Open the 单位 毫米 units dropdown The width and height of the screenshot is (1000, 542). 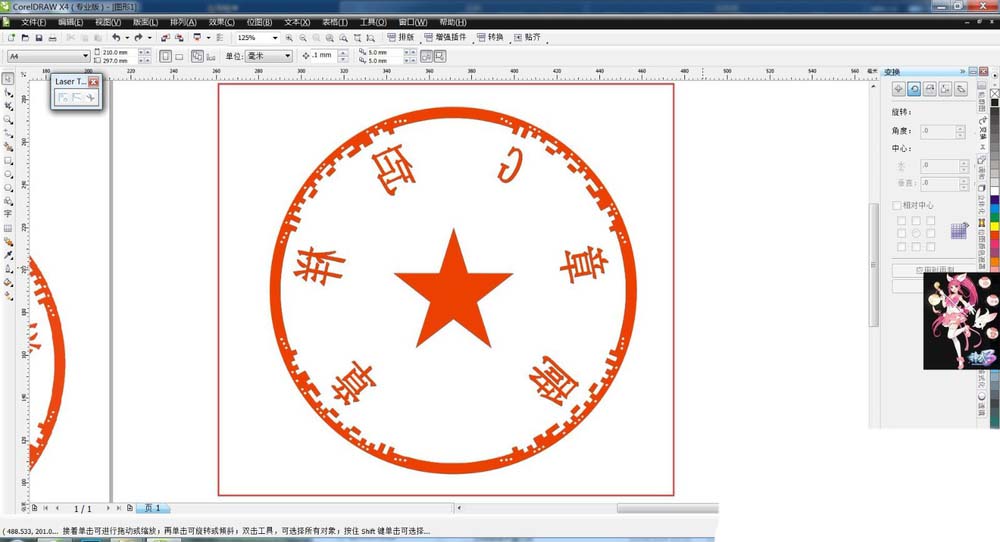(x=288, y=56)
